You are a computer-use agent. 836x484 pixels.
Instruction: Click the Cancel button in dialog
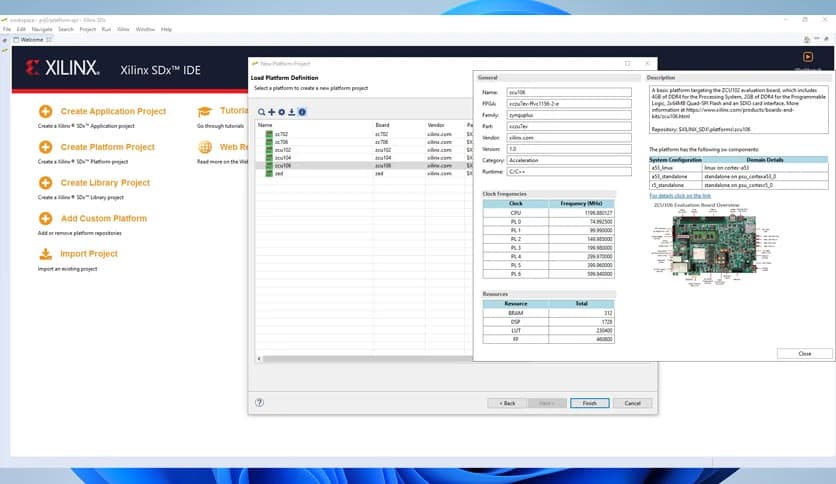(632, 403)
